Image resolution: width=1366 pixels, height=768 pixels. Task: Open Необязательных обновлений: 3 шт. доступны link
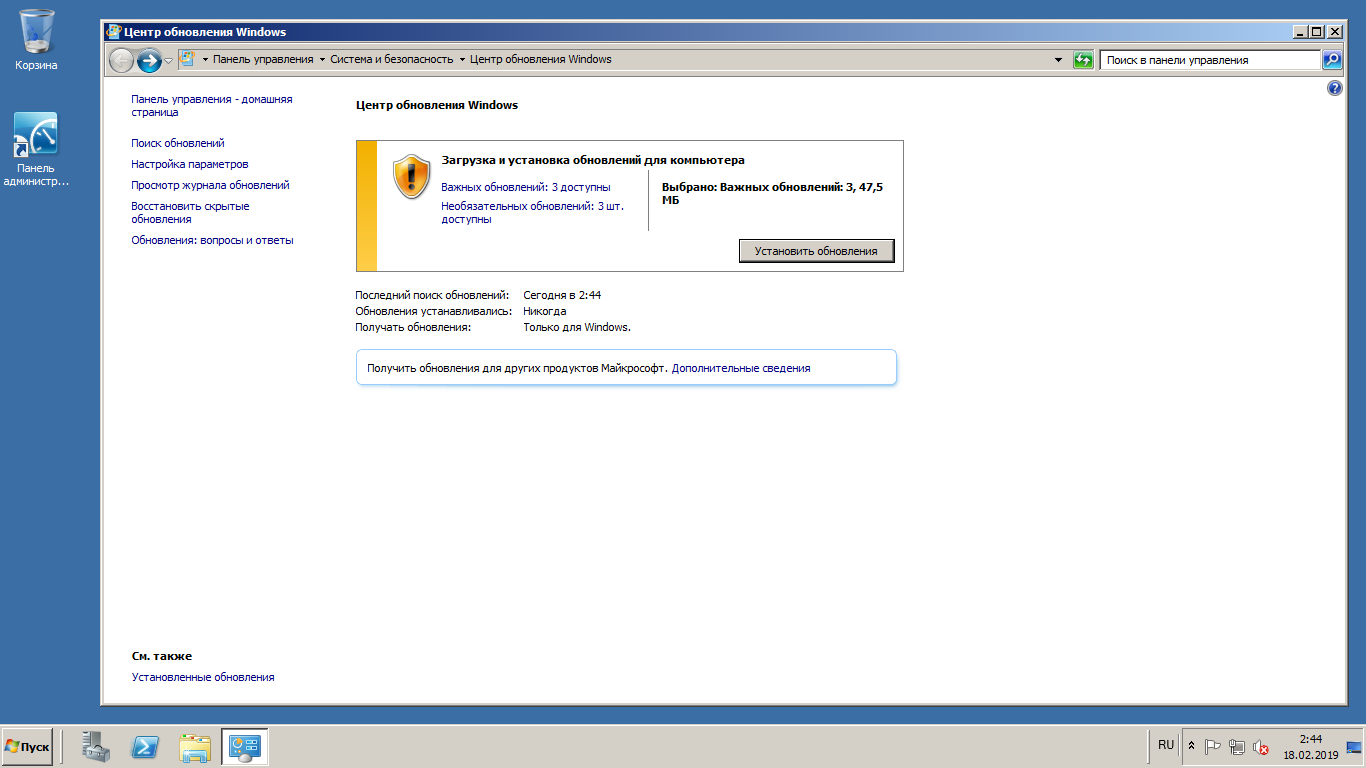click(x=533, y=212)
